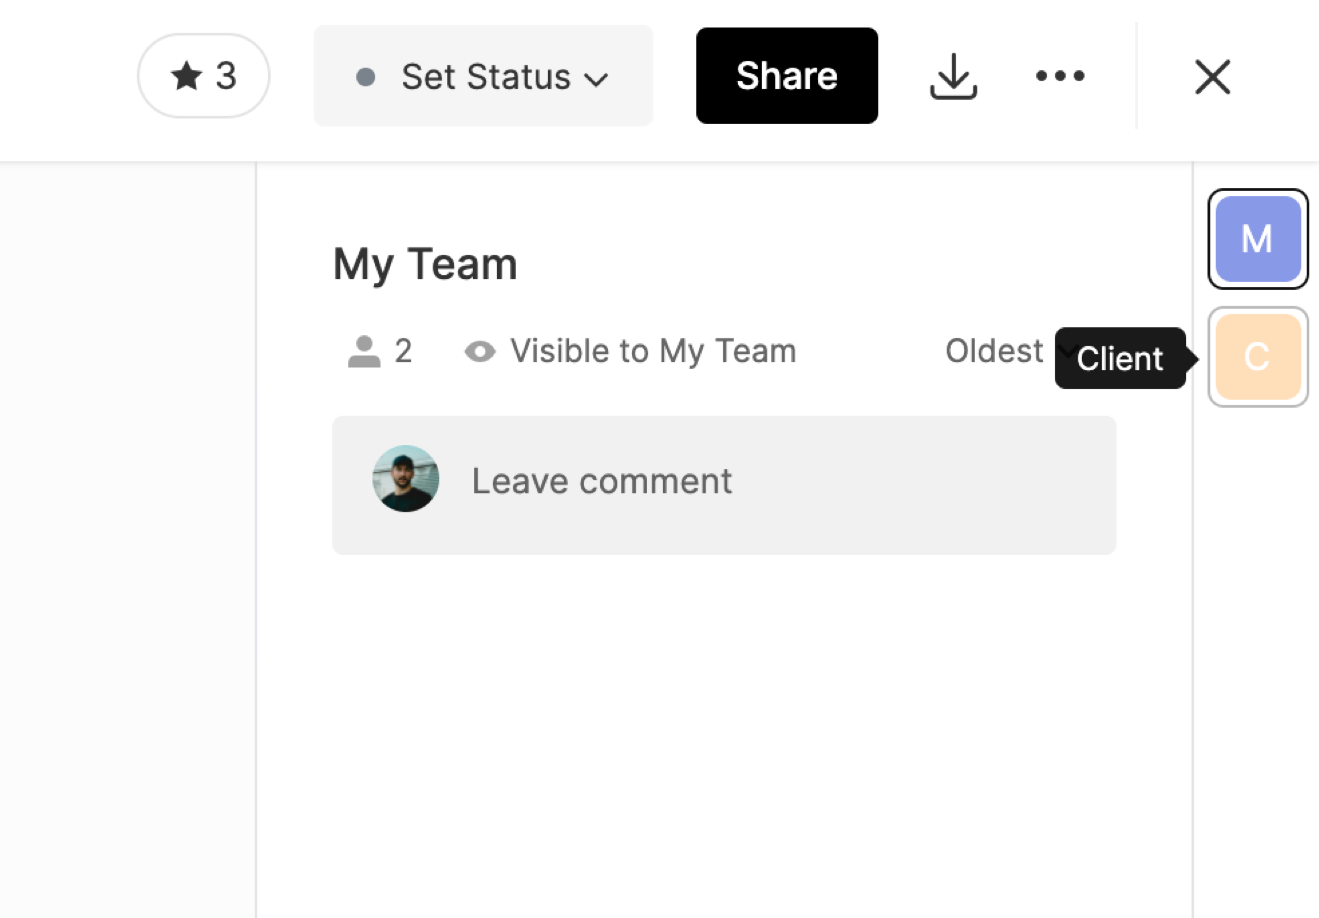
Task: Click the Client tooltip label
Action: tap(1119, 358)
